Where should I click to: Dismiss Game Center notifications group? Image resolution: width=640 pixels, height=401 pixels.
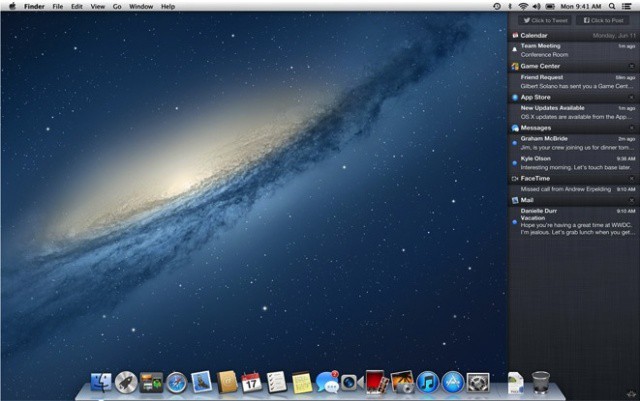tap(630, 66)
